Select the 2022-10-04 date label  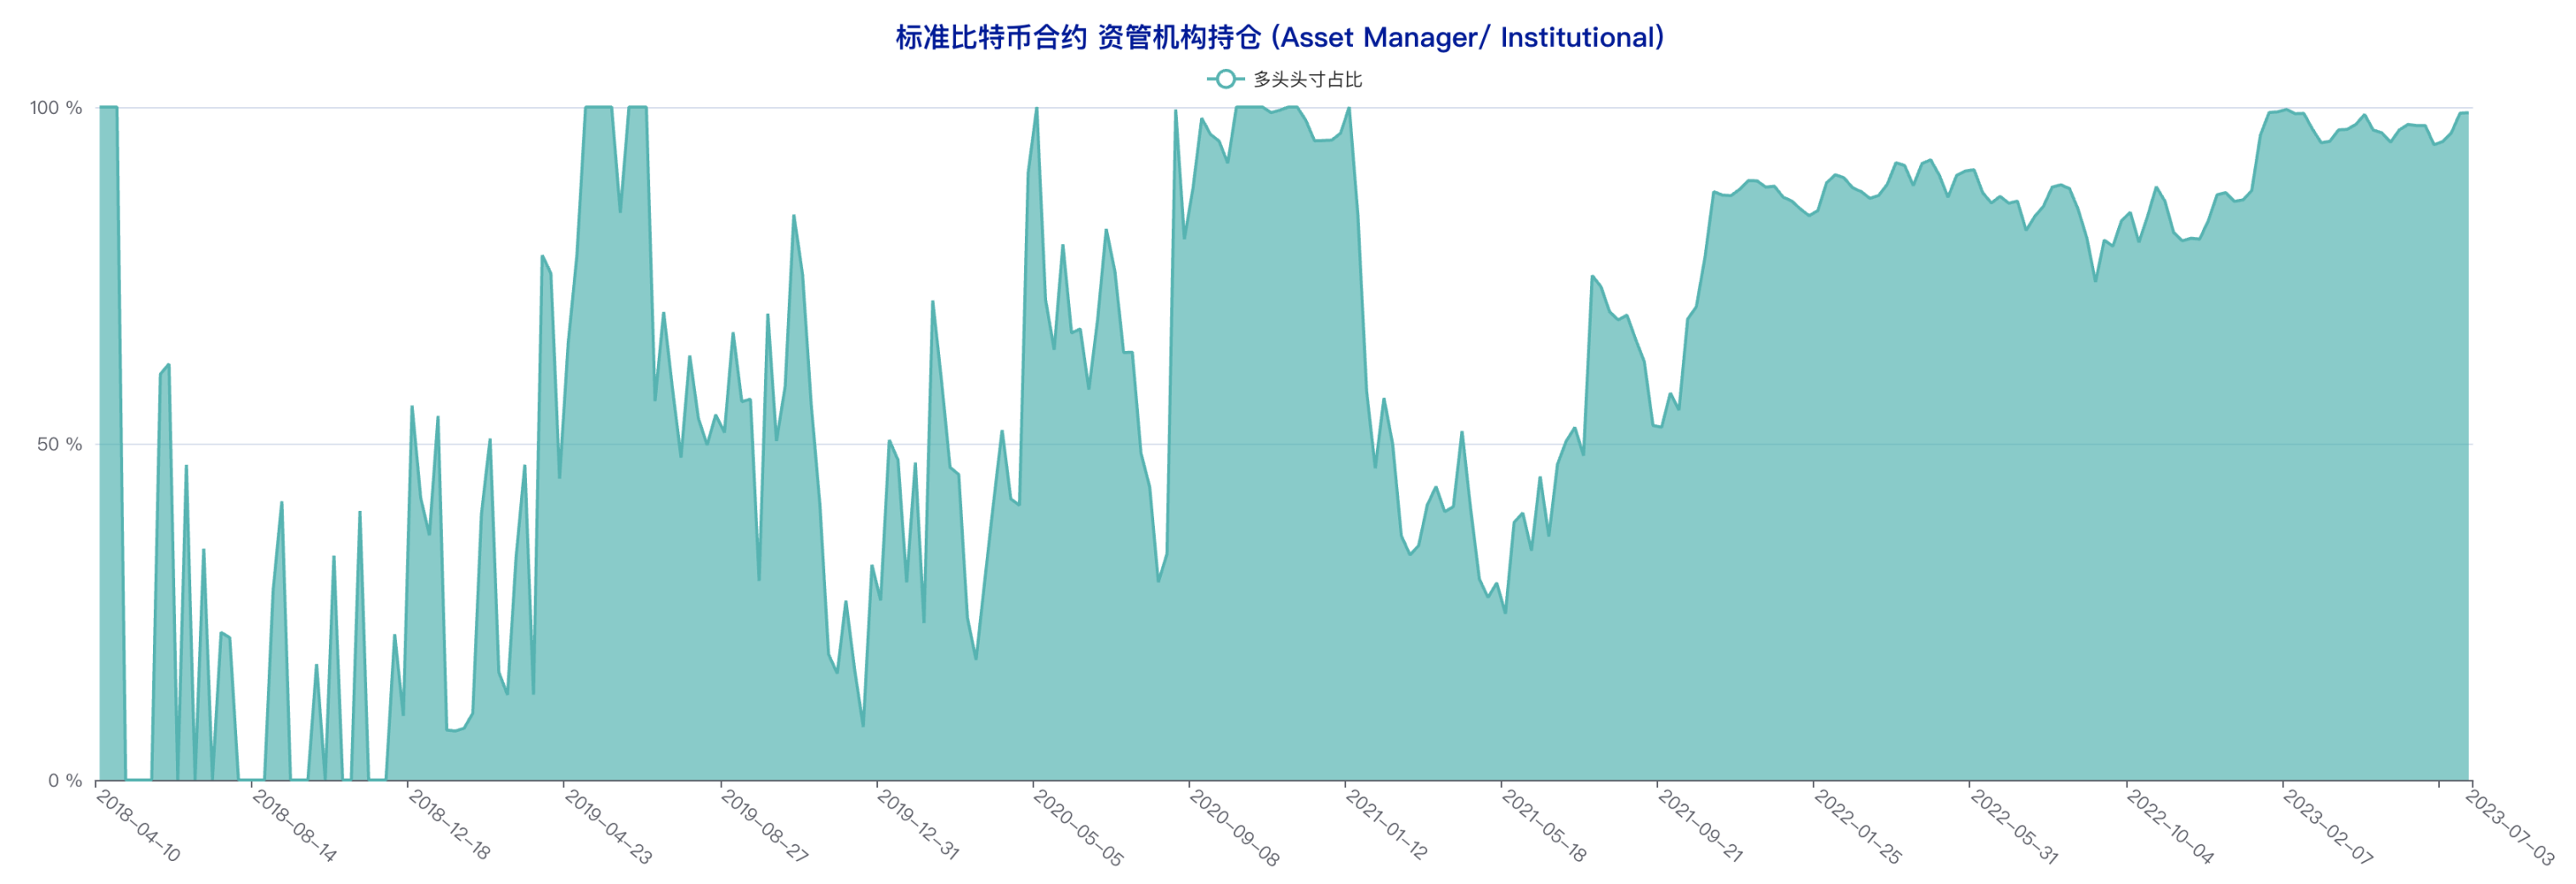point(2170,826)
